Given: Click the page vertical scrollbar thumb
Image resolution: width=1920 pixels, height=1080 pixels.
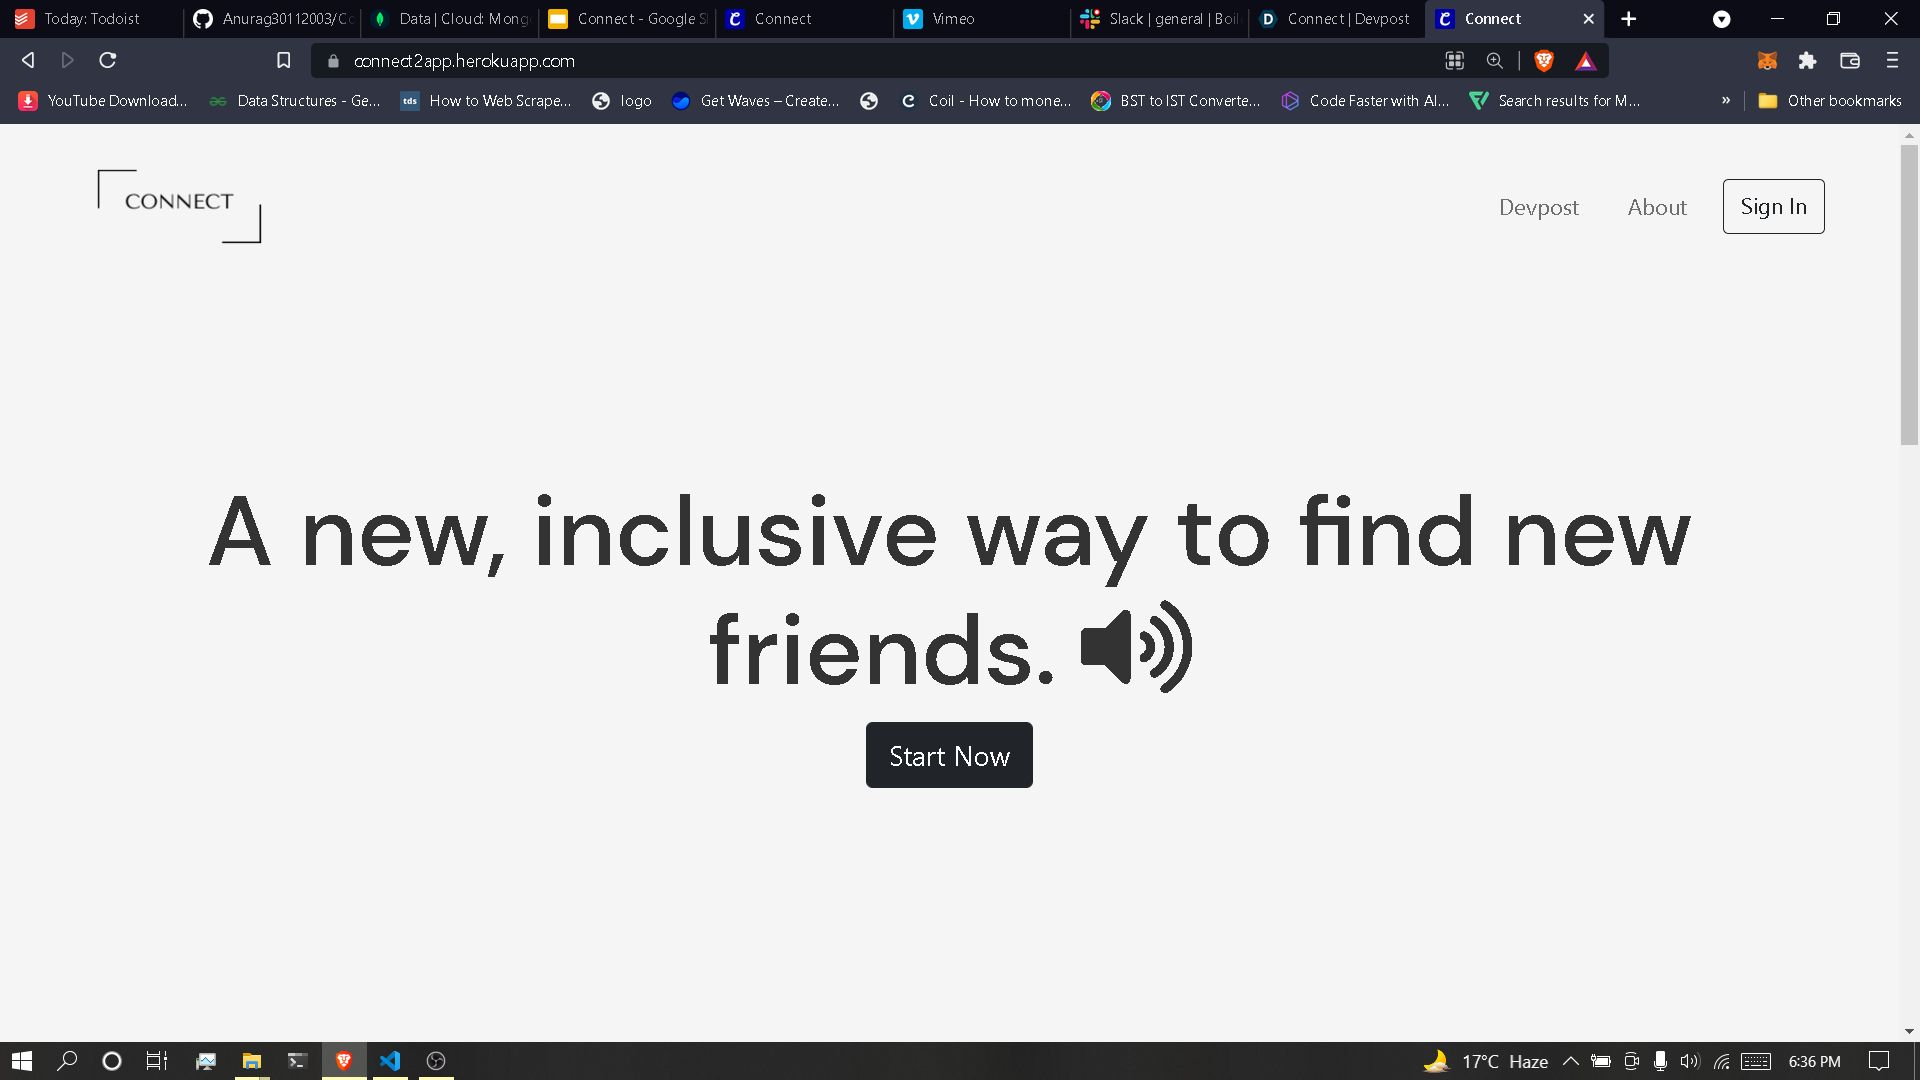Looking at the screenshot, I should [x=1909, y=295].
